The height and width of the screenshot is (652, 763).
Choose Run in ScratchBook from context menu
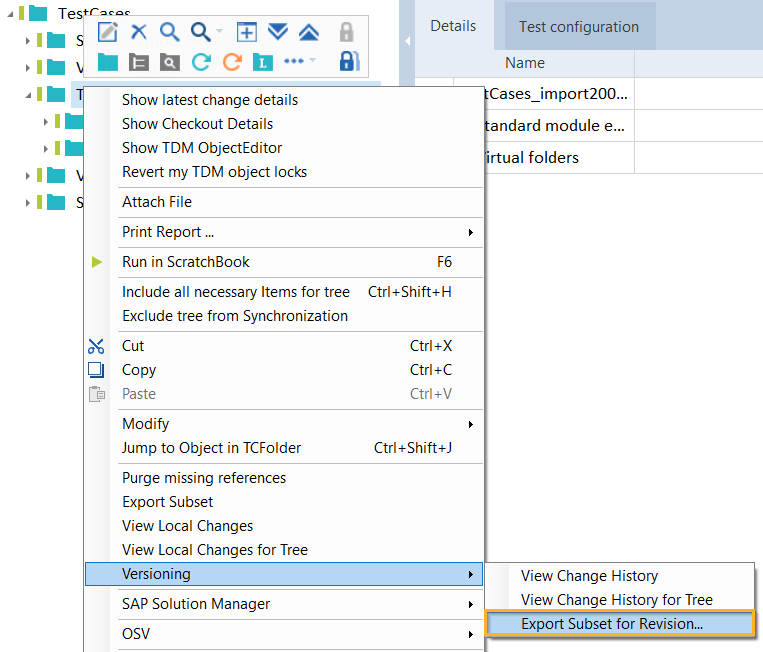click(x=186, y=262)
